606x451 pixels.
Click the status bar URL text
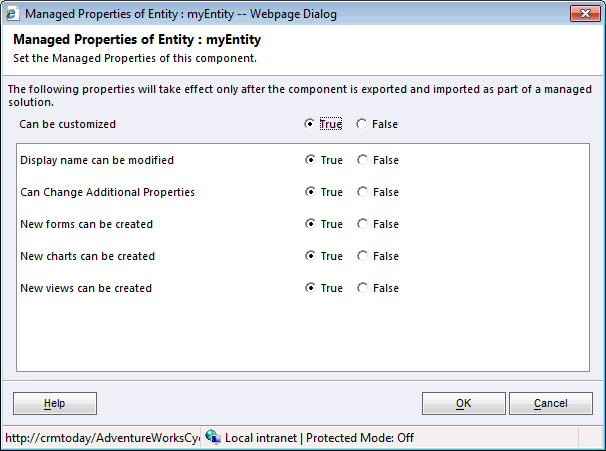[101, 438]
